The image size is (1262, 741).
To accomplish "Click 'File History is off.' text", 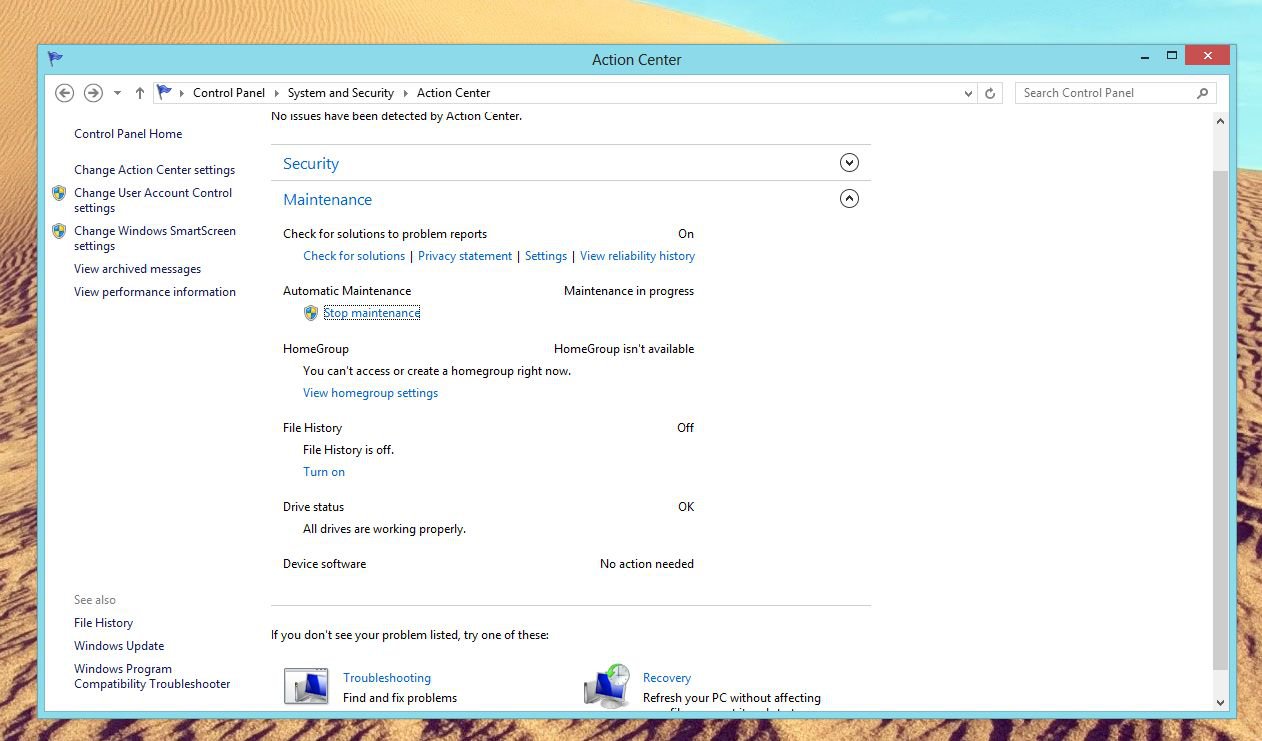I will click(348, 450).
